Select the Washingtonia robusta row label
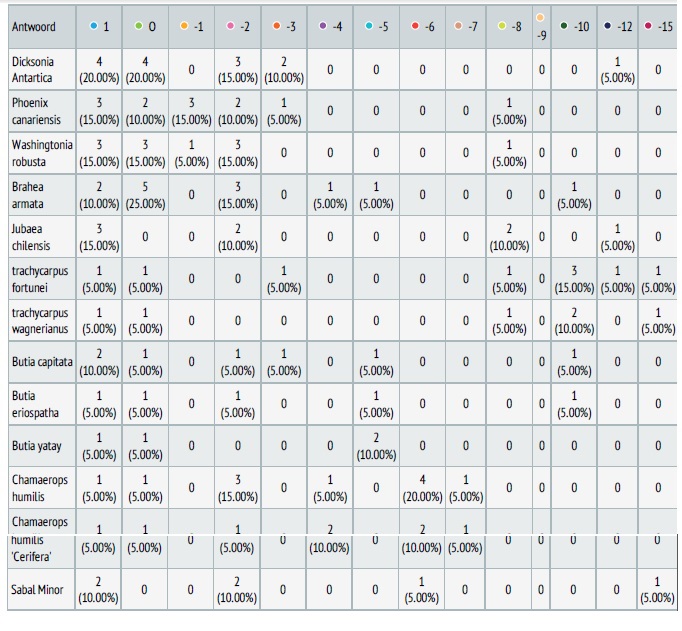Screen dimensions: 682x631 [42, 153]
